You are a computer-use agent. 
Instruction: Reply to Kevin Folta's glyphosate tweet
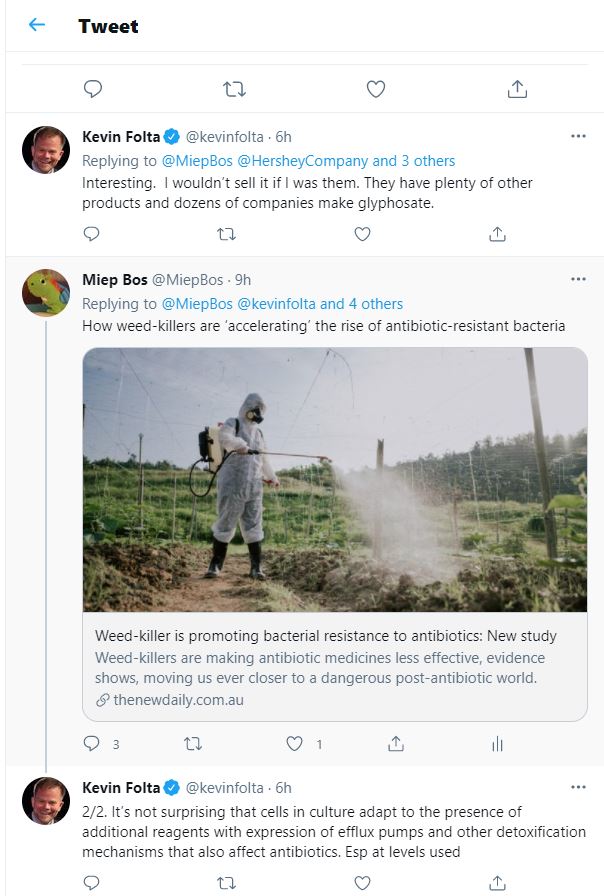[x=91, y=234]
